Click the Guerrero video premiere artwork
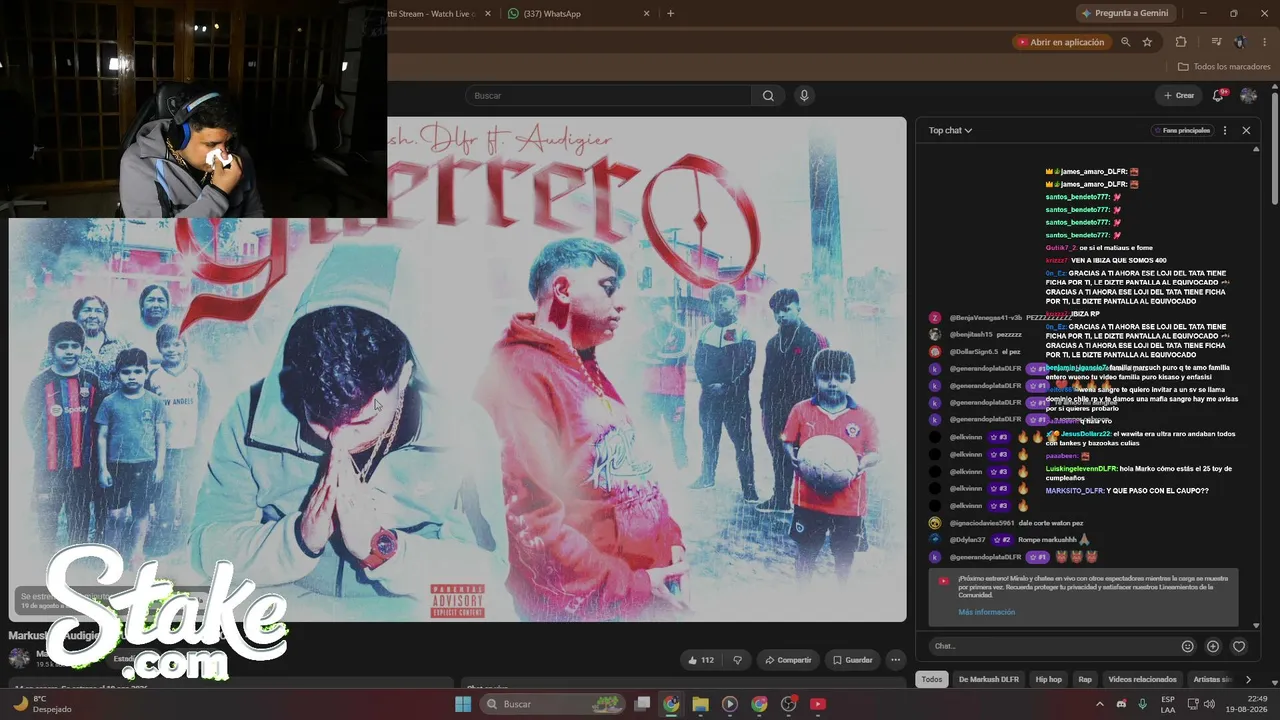 pos(457,369)
